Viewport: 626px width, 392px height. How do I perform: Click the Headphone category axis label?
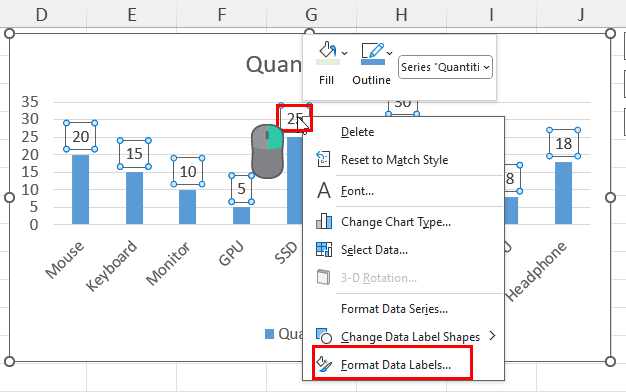coord(536,271)
